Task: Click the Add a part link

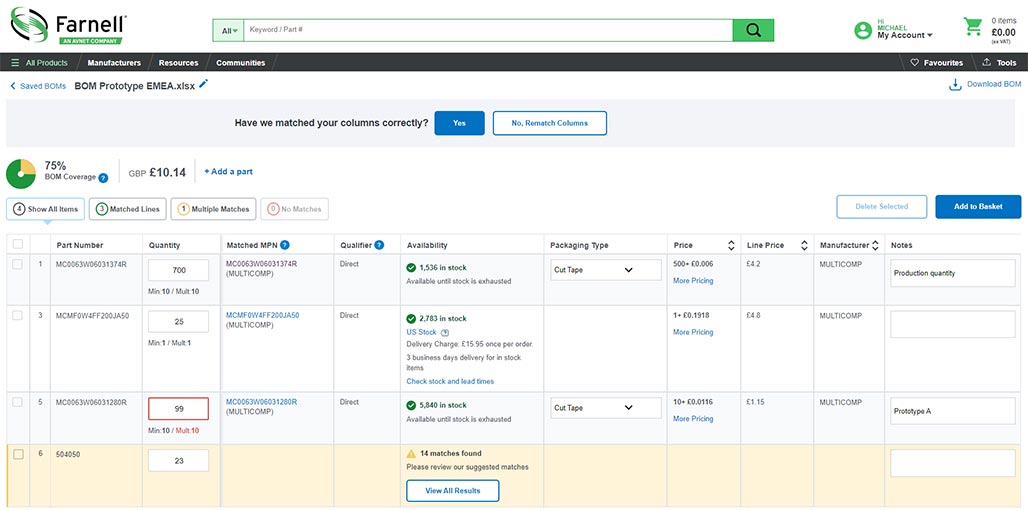Action: click(228, 172)
